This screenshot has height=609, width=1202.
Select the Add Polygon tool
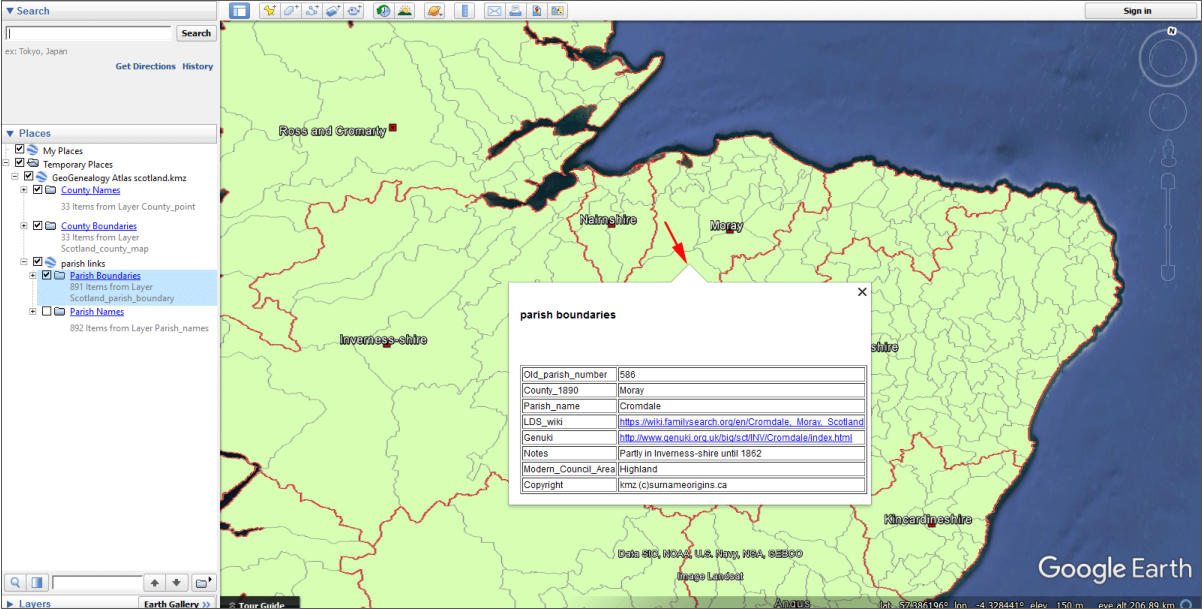click(291, 11)
